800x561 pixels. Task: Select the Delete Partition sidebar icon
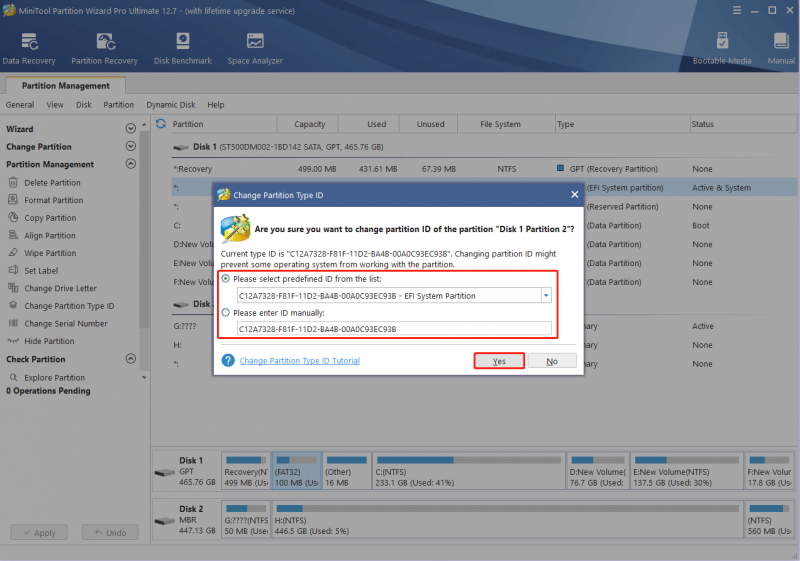point(13,183)
